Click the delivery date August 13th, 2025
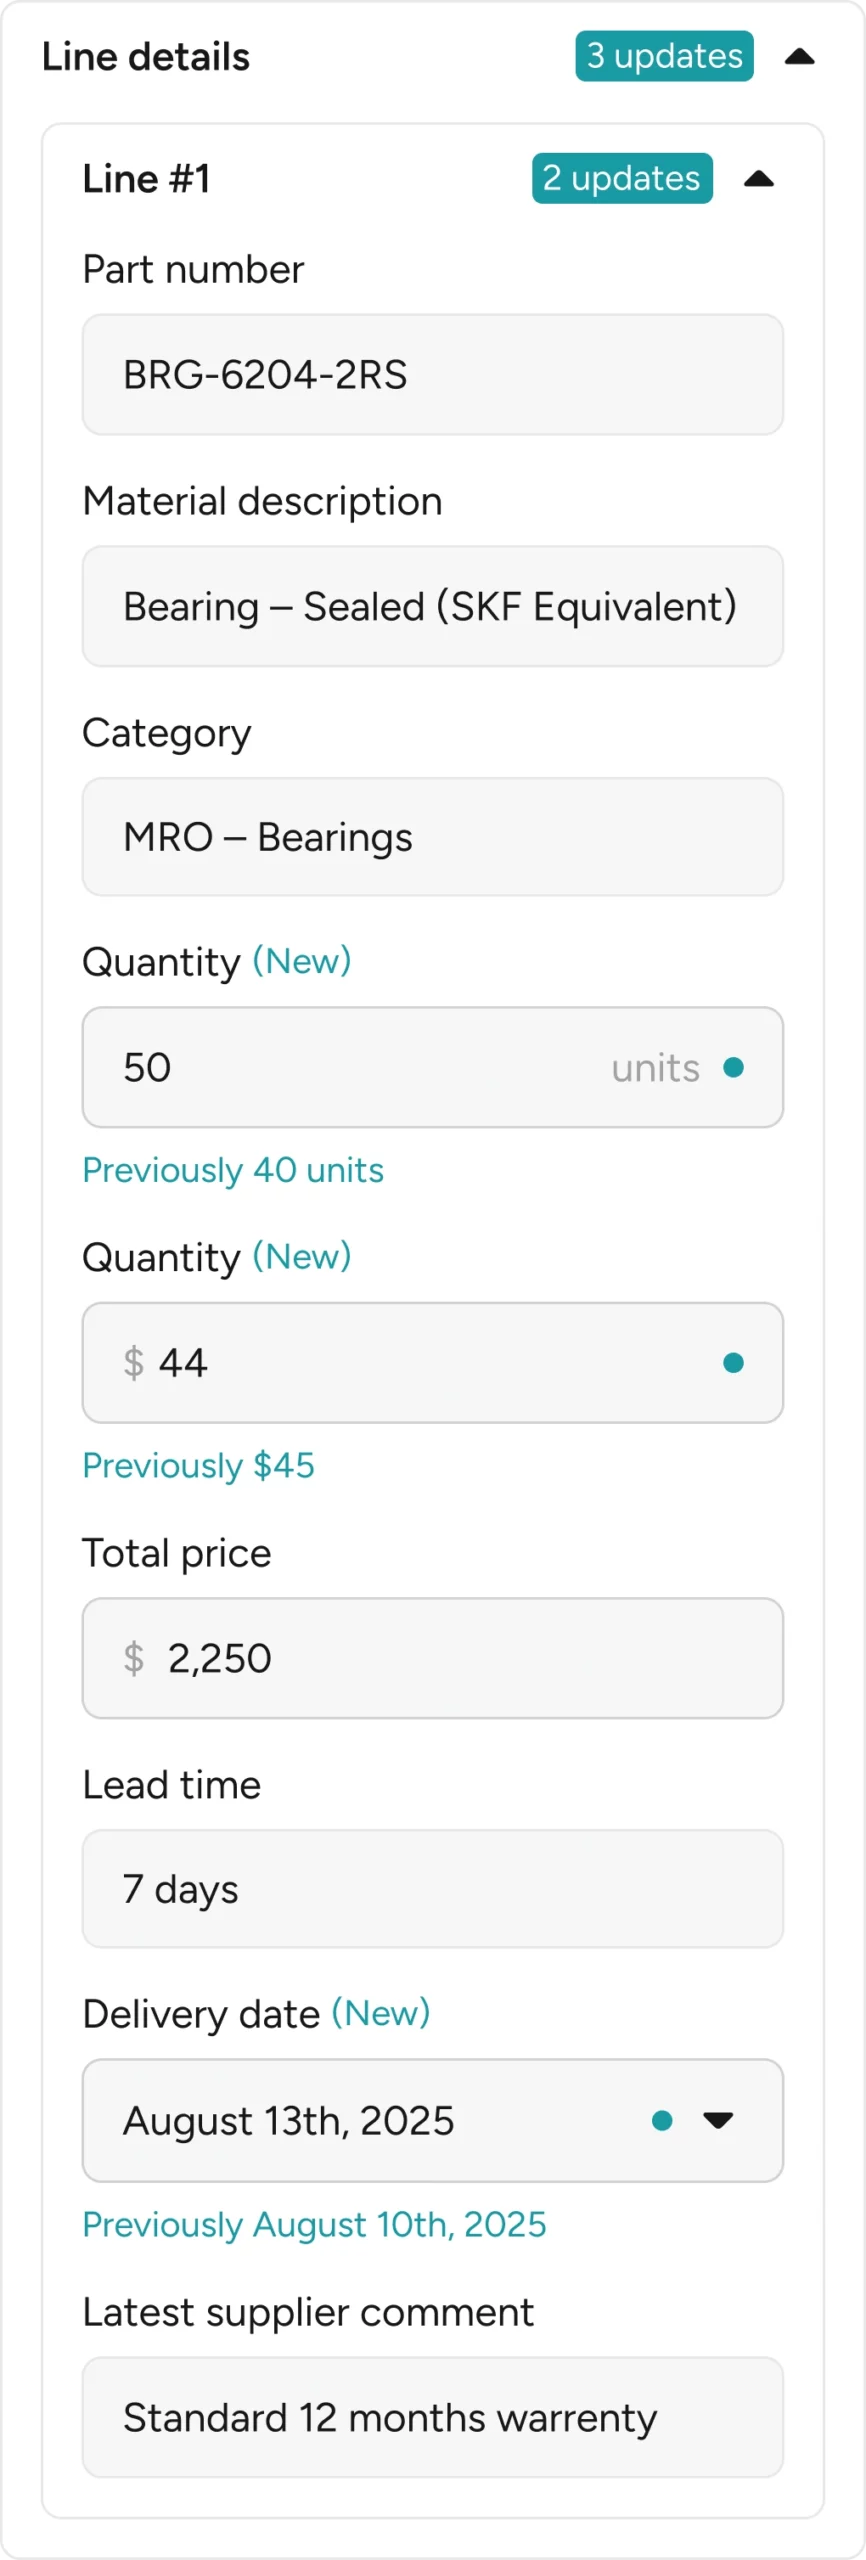The image size is (866, 2560). click(x=289, y=2120)
